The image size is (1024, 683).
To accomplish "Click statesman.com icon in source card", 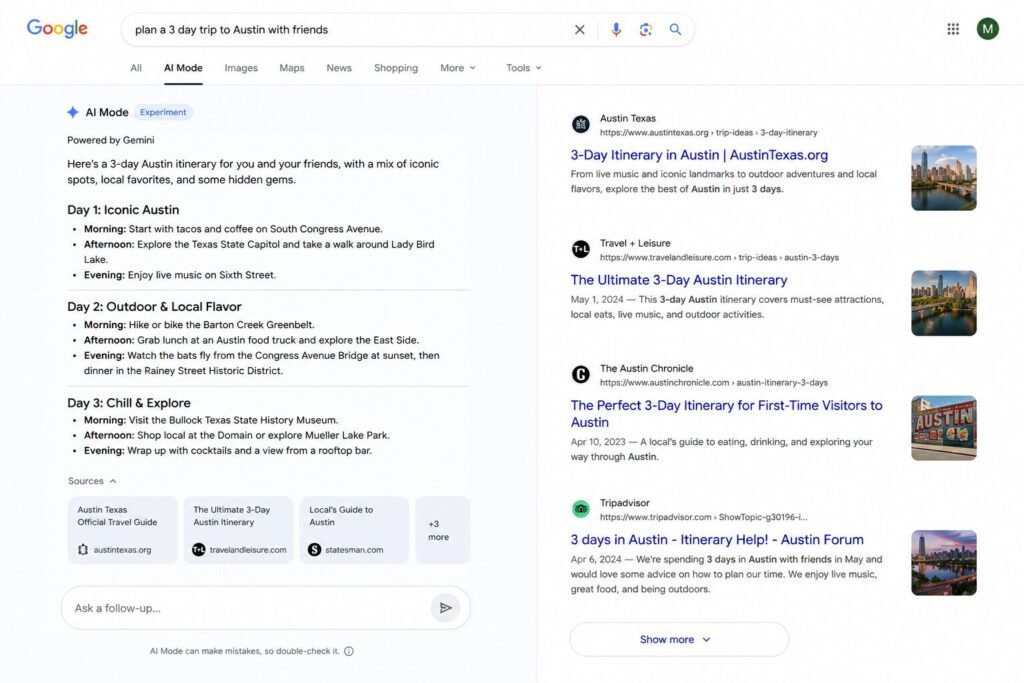I will (x=314, y=550).
